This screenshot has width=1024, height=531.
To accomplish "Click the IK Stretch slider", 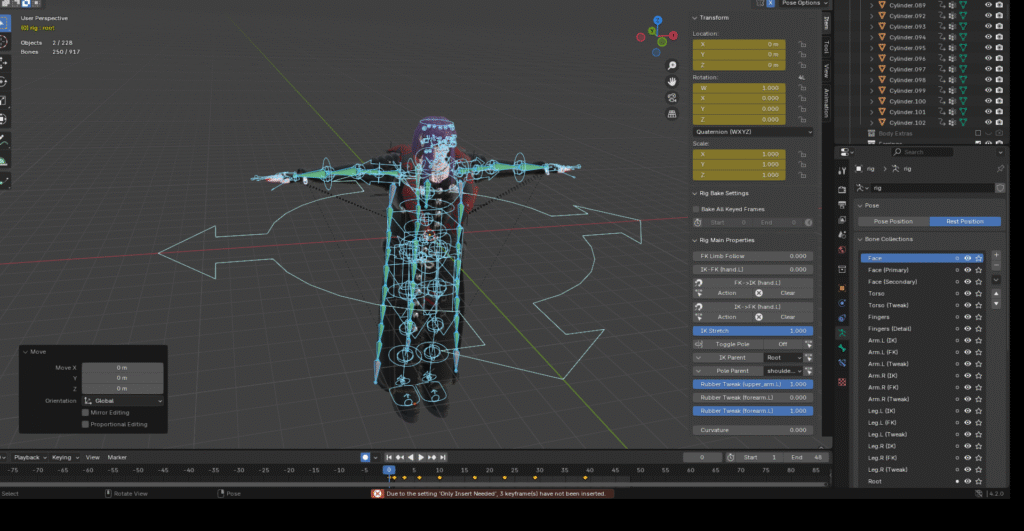I will pos(752,330).
